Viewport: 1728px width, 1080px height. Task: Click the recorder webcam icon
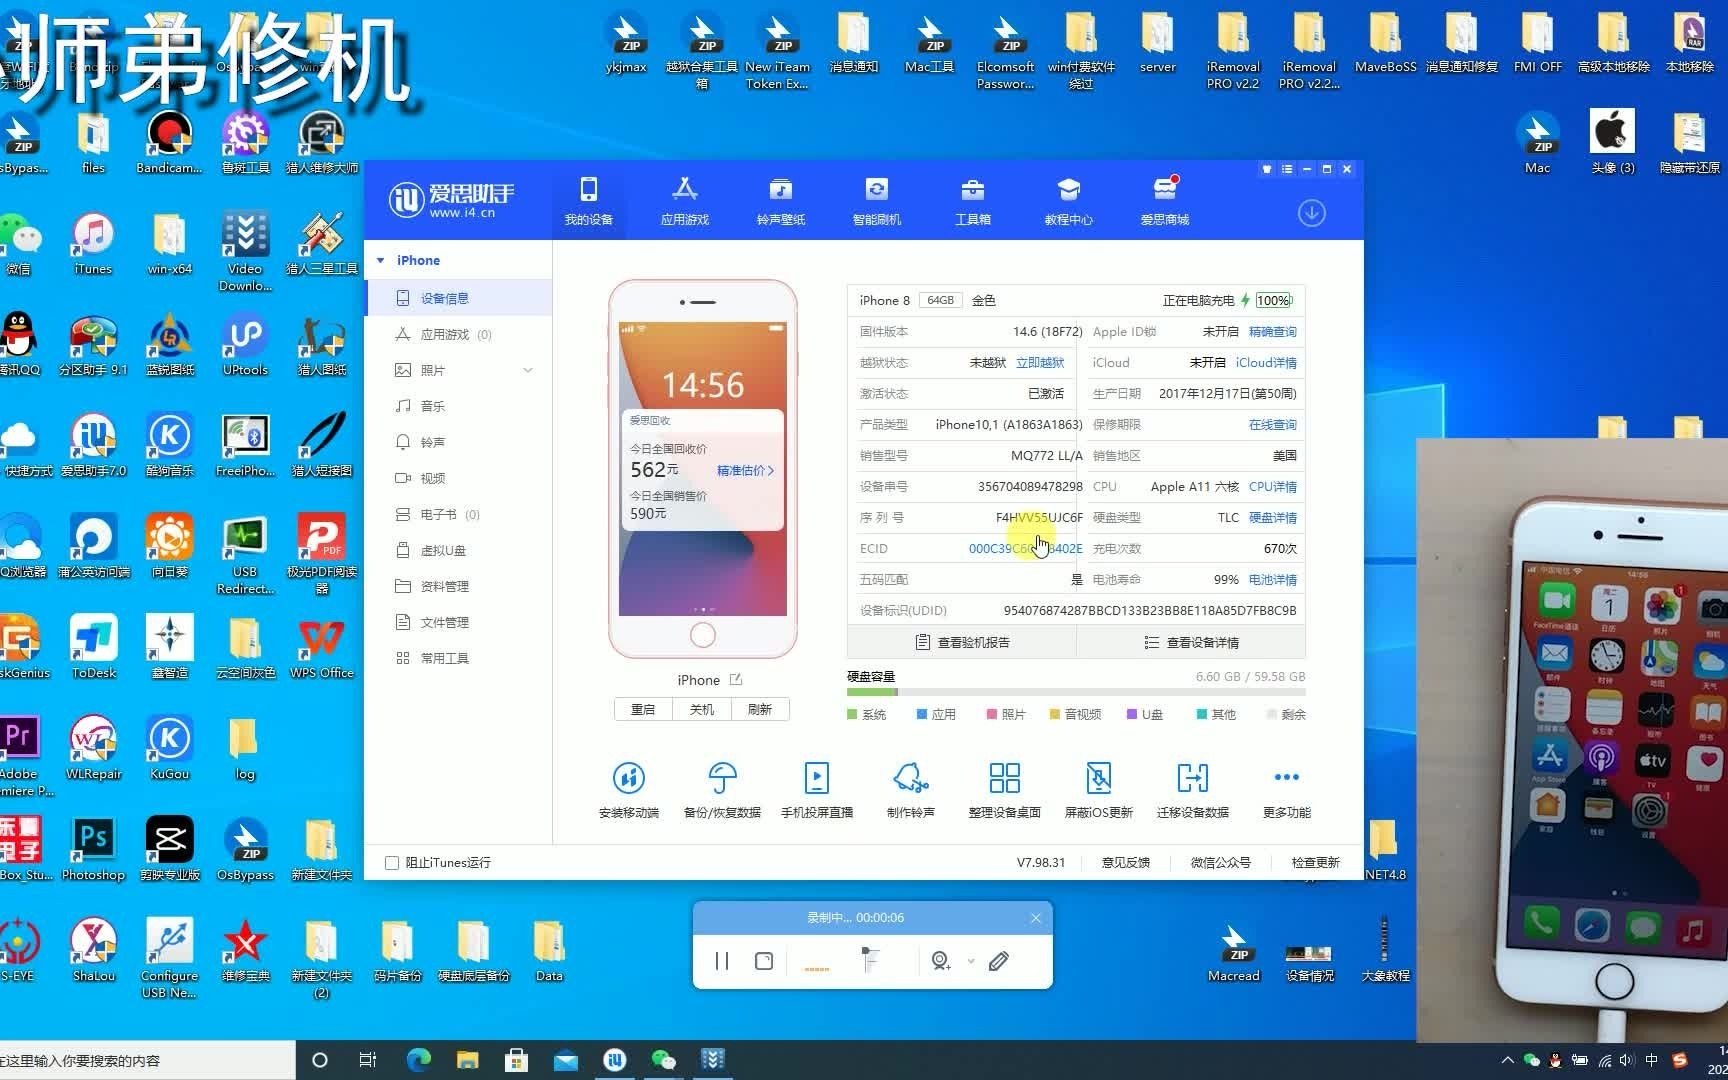click(940, 961)
